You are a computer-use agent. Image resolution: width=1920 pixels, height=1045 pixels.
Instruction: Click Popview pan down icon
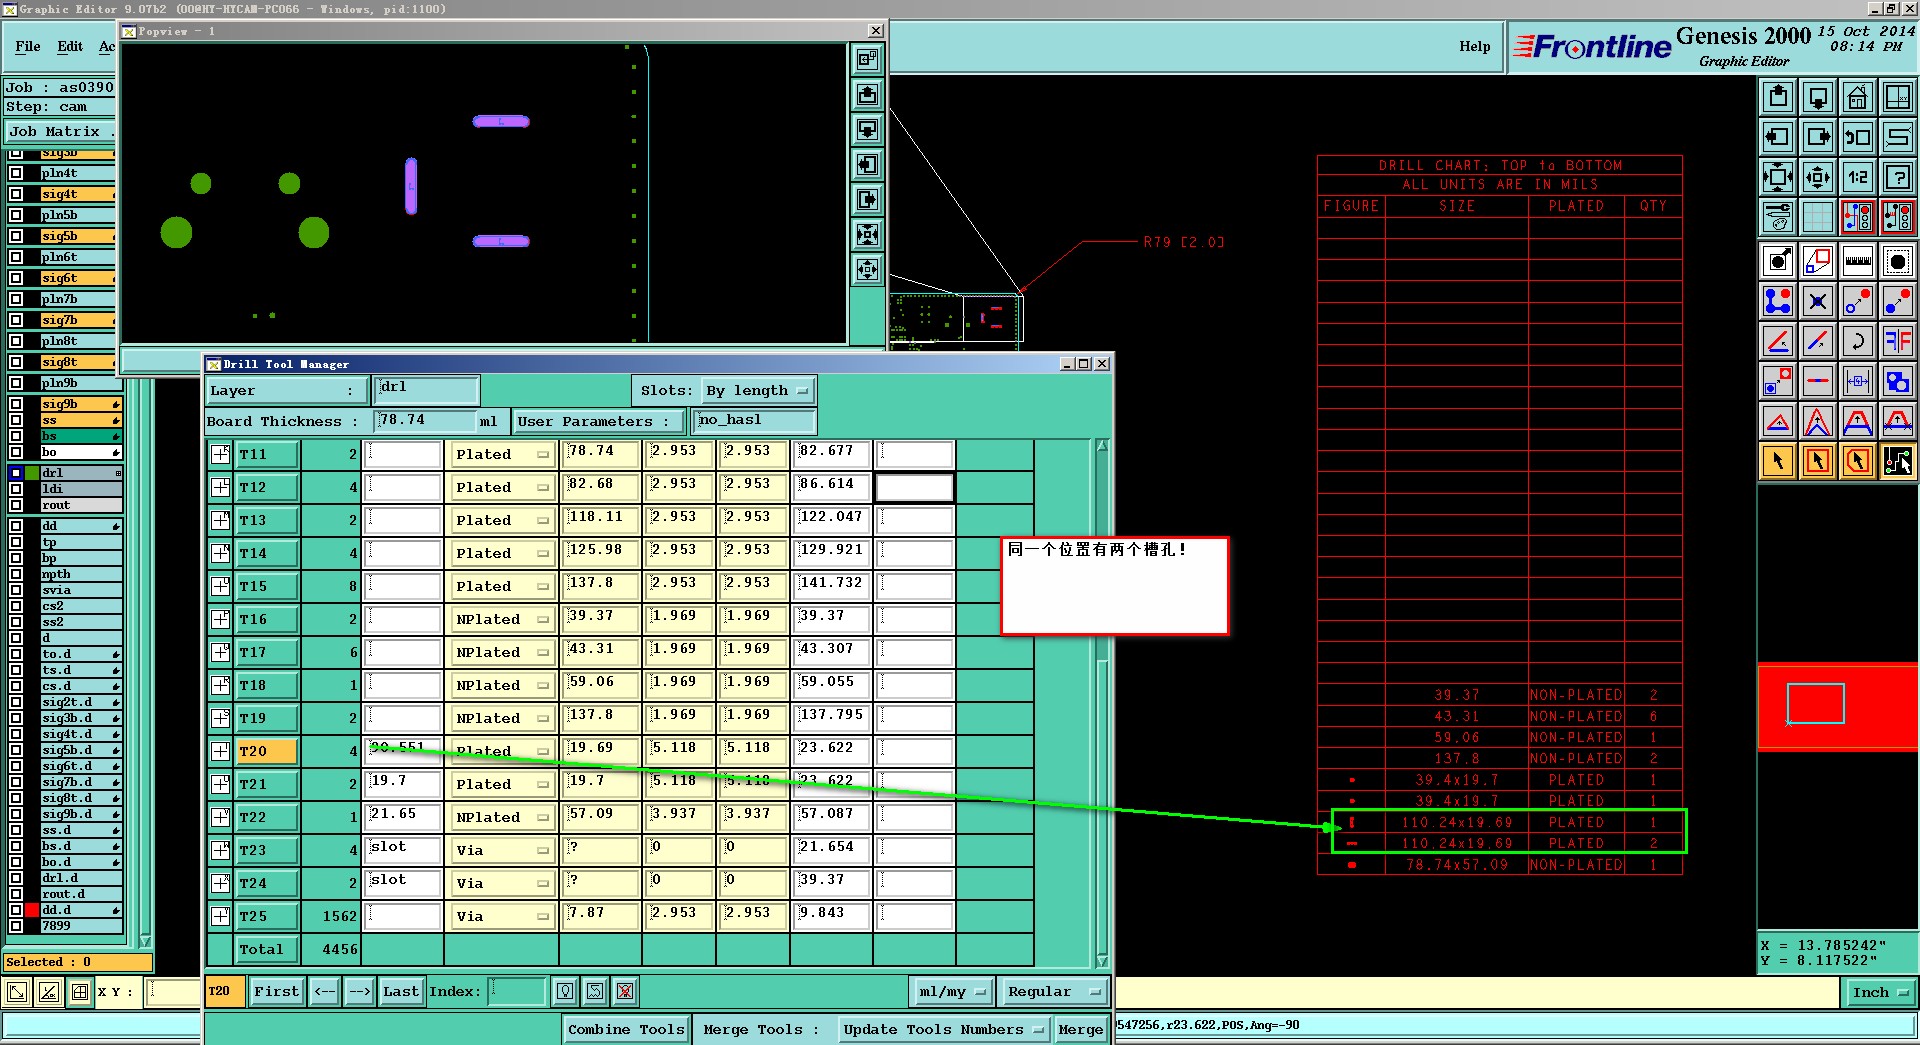pyautogui.click(x=867, y=130)
